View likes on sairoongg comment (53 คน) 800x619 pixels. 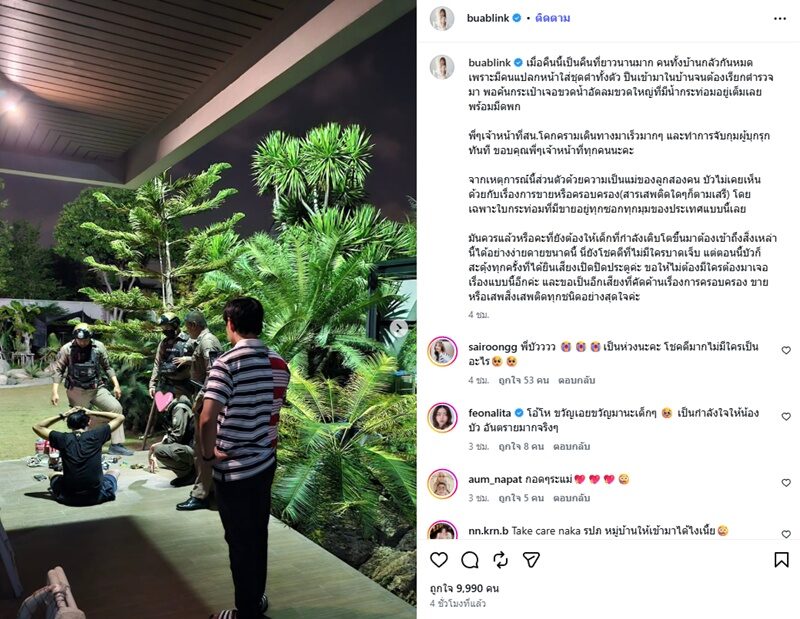tap(523, 380)
